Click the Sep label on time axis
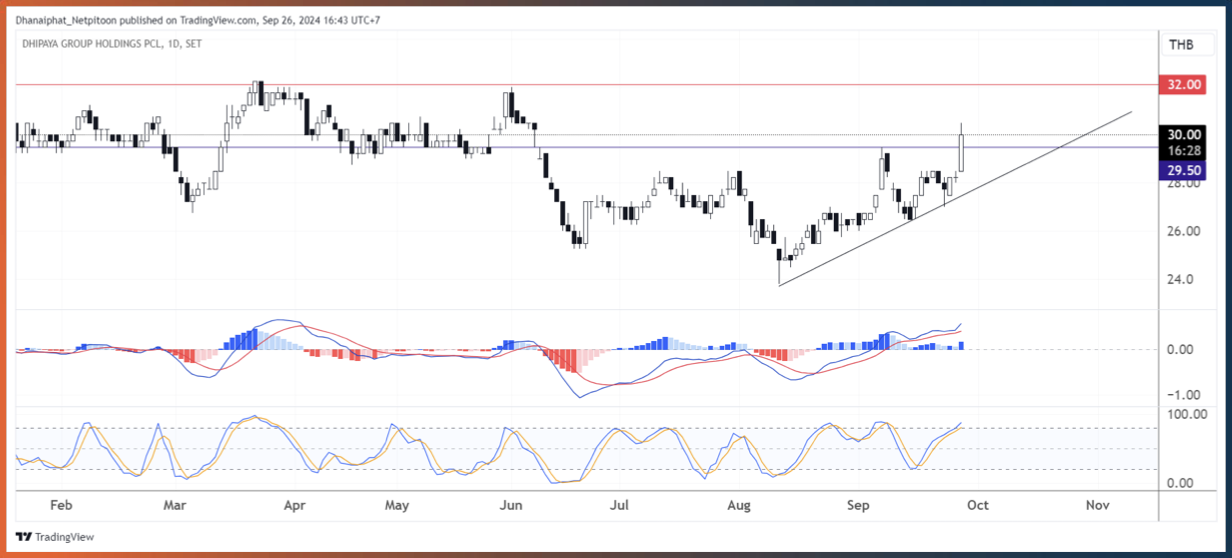1232x558 pixels. (x=857, y=505)
